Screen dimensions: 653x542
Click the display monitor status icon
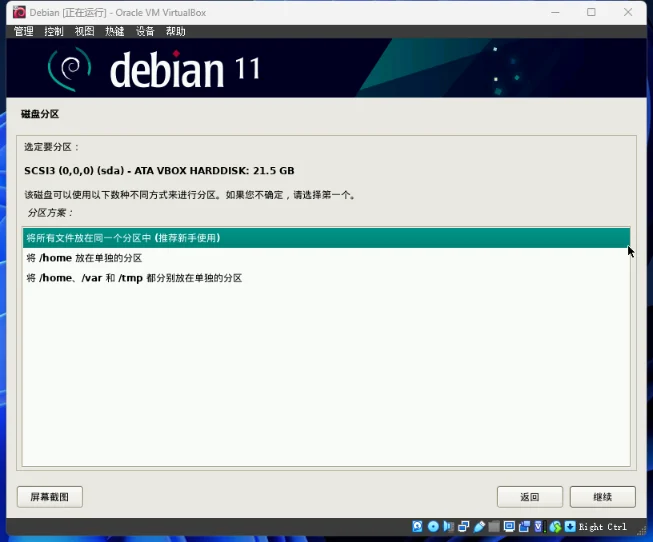click(509, 527)
